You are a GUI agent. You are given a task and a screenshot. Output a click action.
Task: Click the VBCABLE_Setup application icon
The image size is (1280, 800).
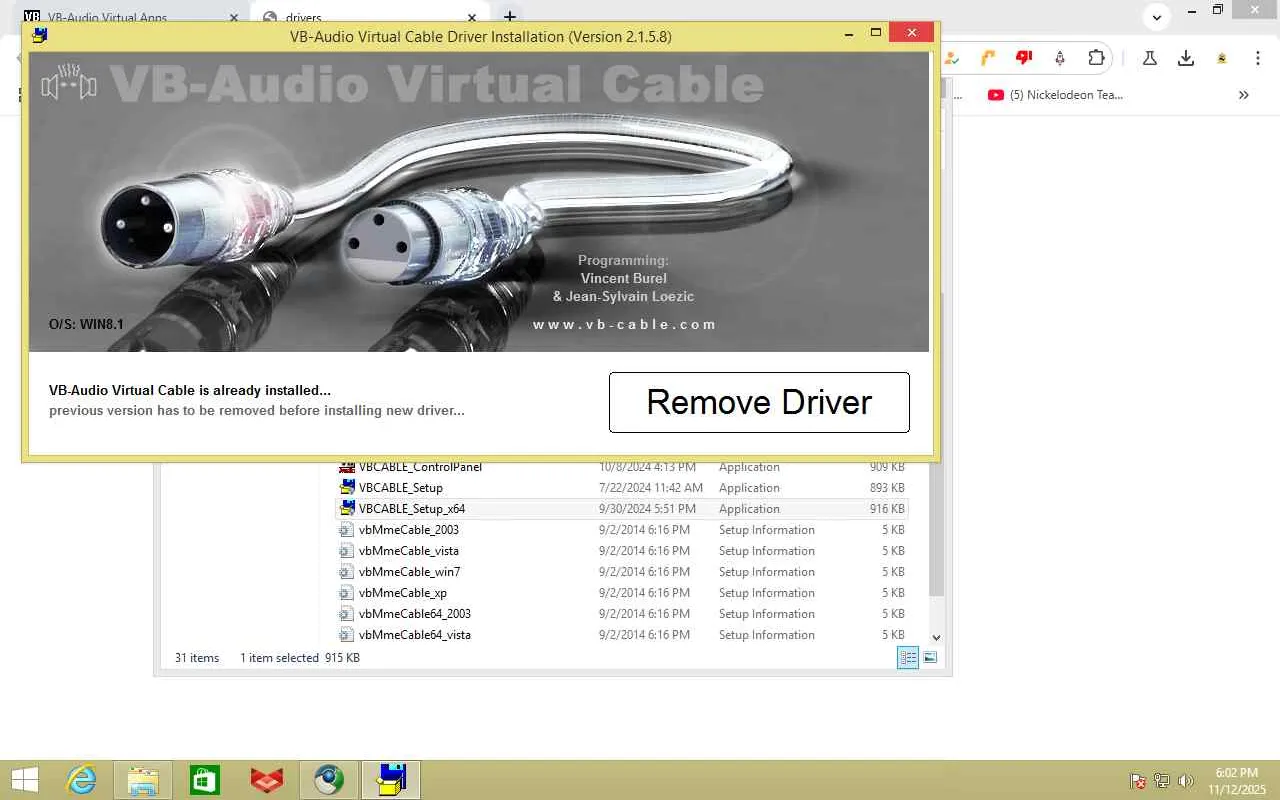point(347,488)
